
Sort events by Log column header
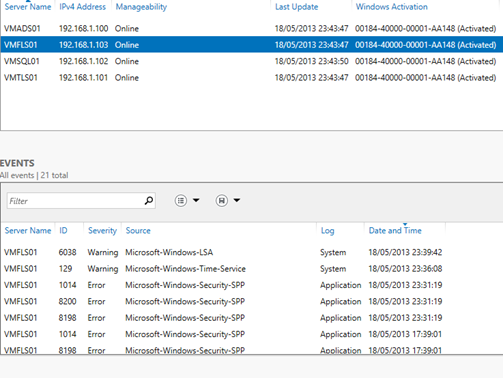pyautogui.click(x=327, y=231)
